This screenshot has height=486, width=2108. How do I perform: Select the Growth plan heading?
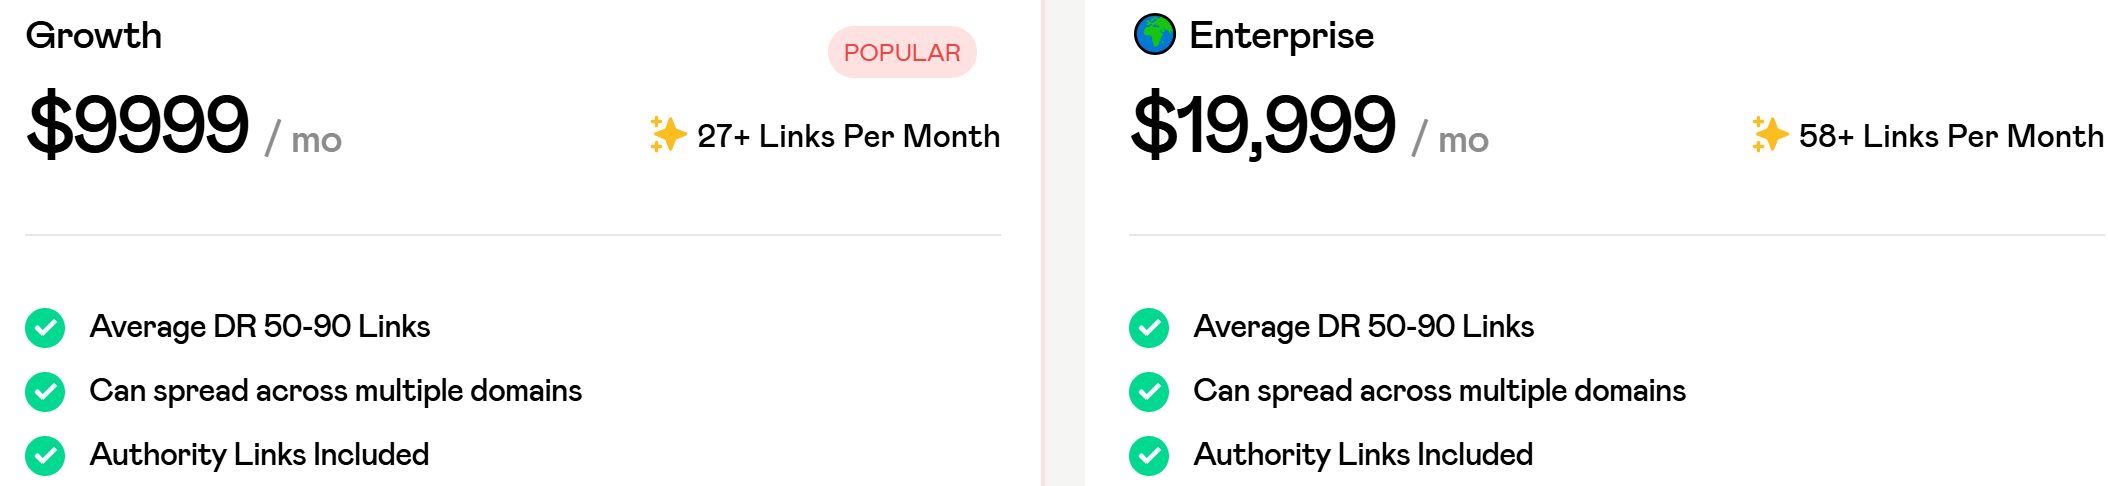click(94, 36)
